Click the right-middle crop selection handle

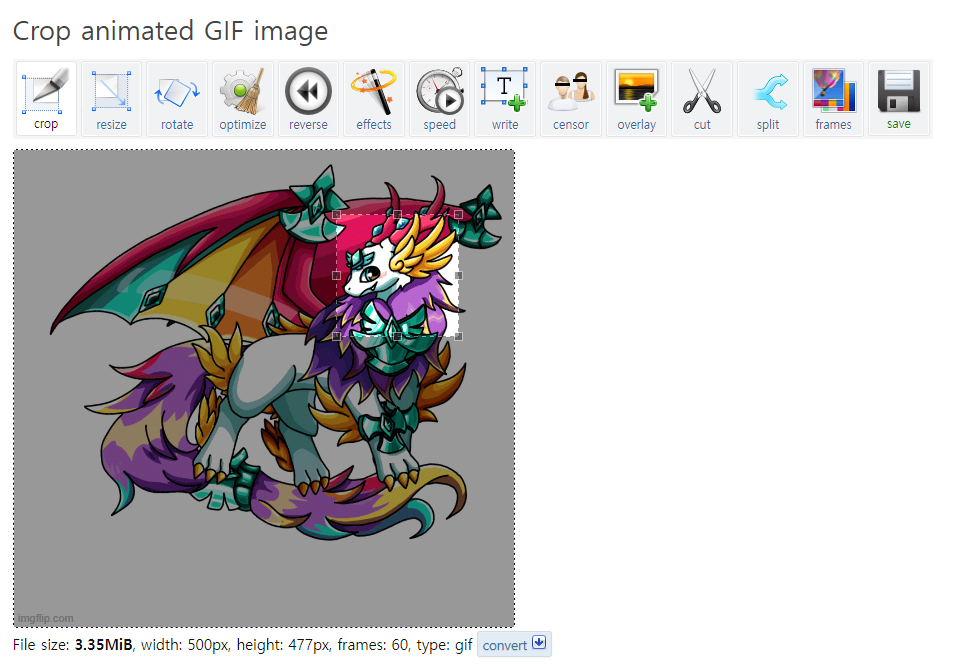[x=459, y=275]
